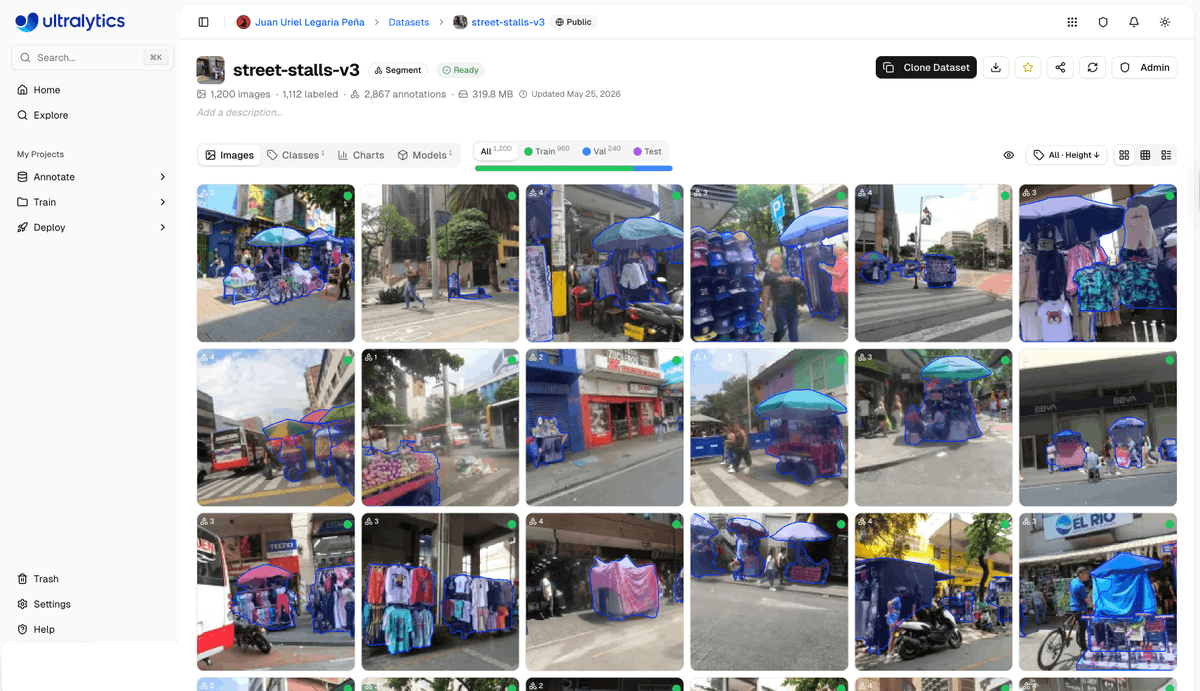Click the split distribution bar
Screen dimensions: 1200x691
pyautogui.click(x=573, y=168)
